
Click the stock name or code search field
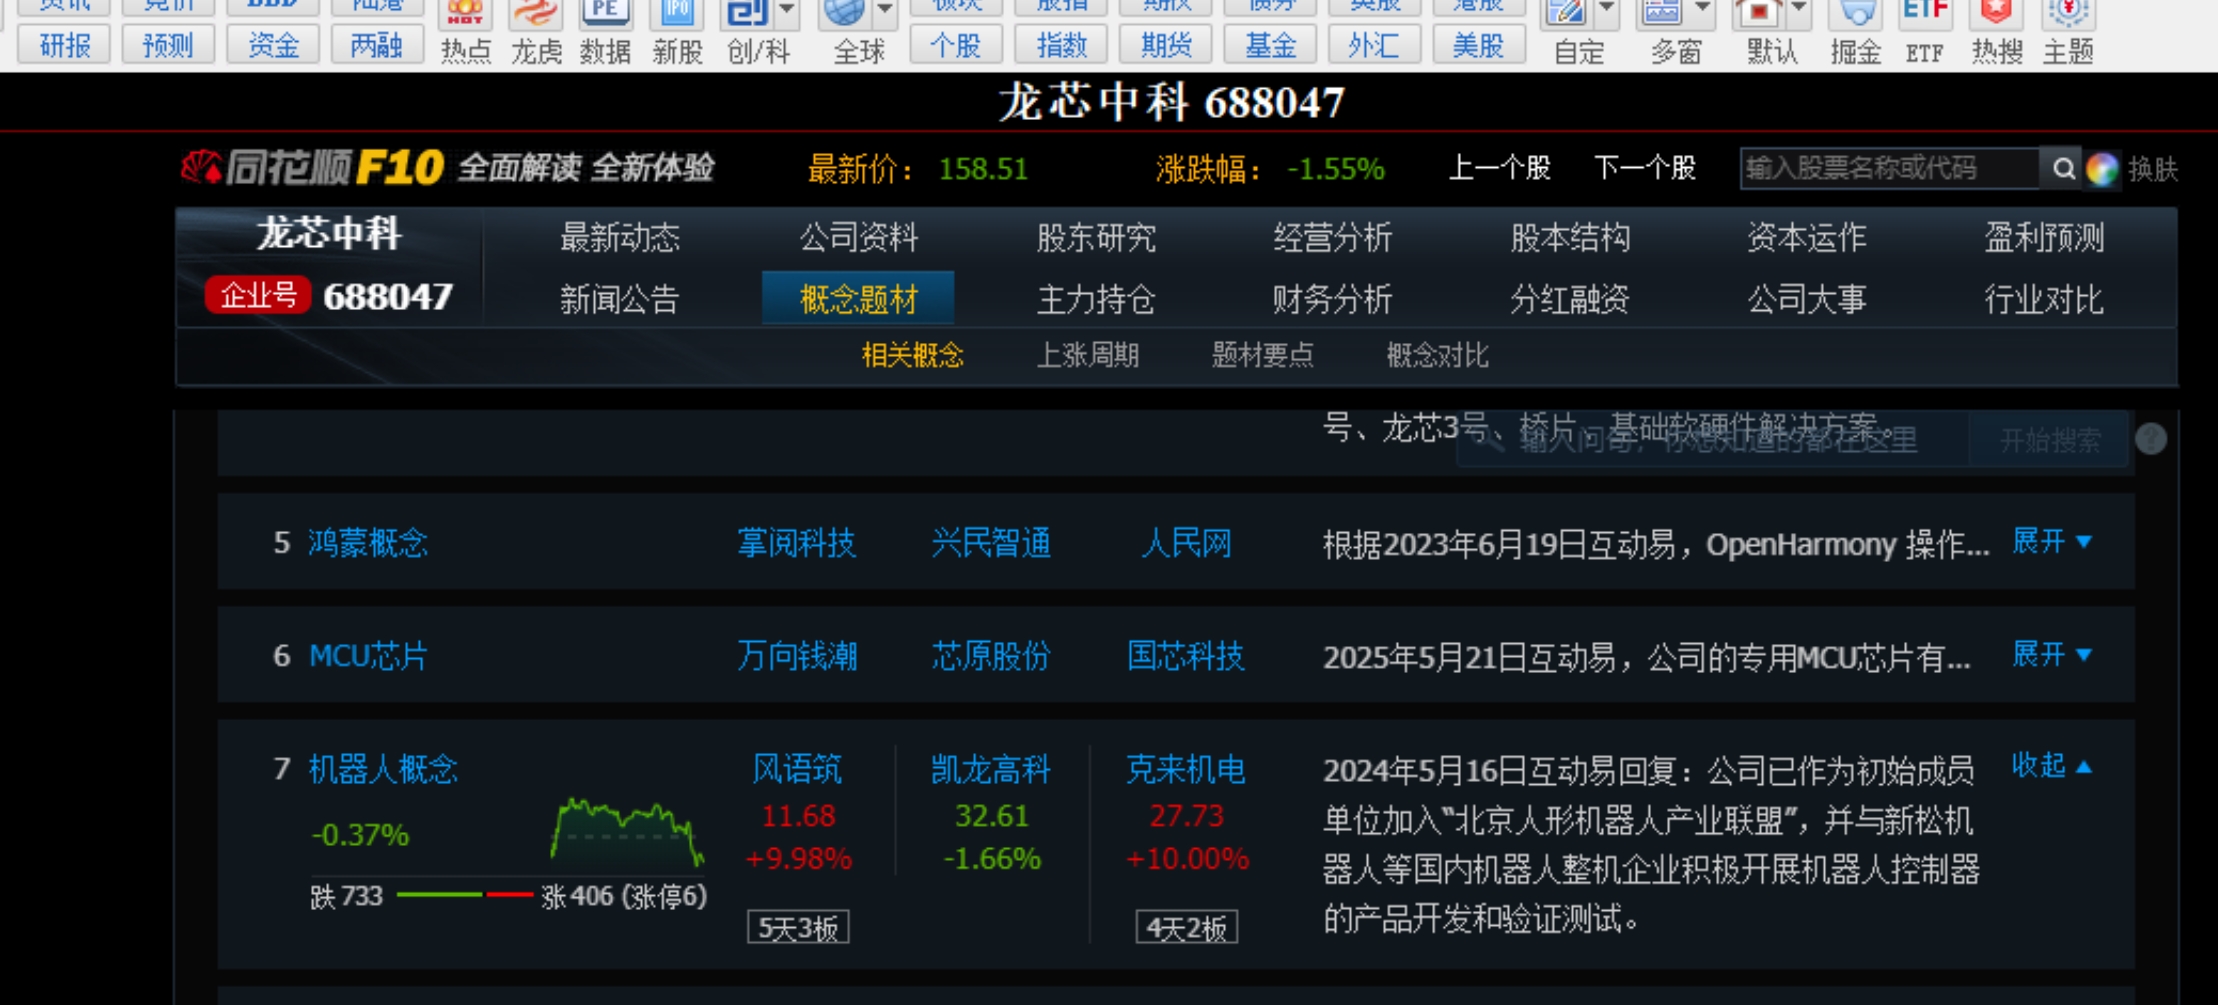pos(1889,168)
